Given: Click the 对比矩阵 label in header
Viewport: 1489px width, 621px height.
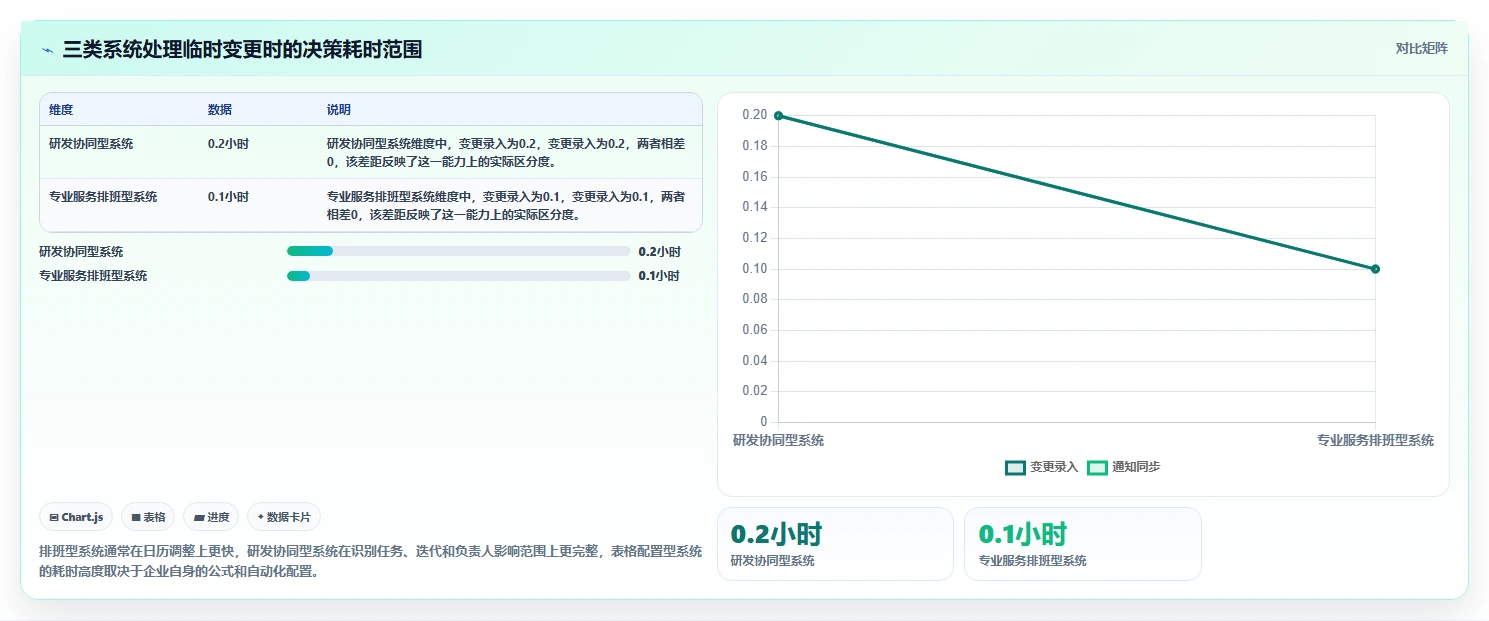Looking at the screenshot, I should tap(1421, 48).
